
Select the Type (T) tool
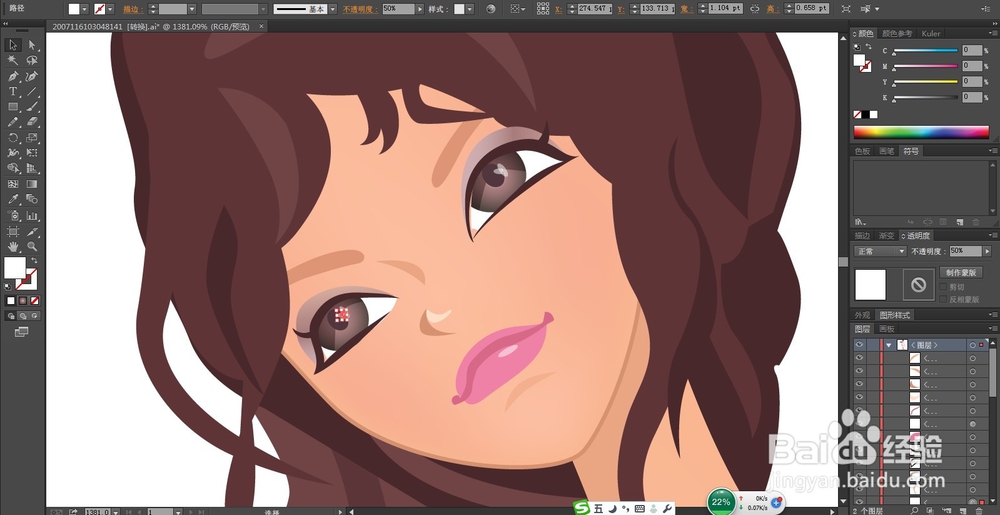point(13,92)
